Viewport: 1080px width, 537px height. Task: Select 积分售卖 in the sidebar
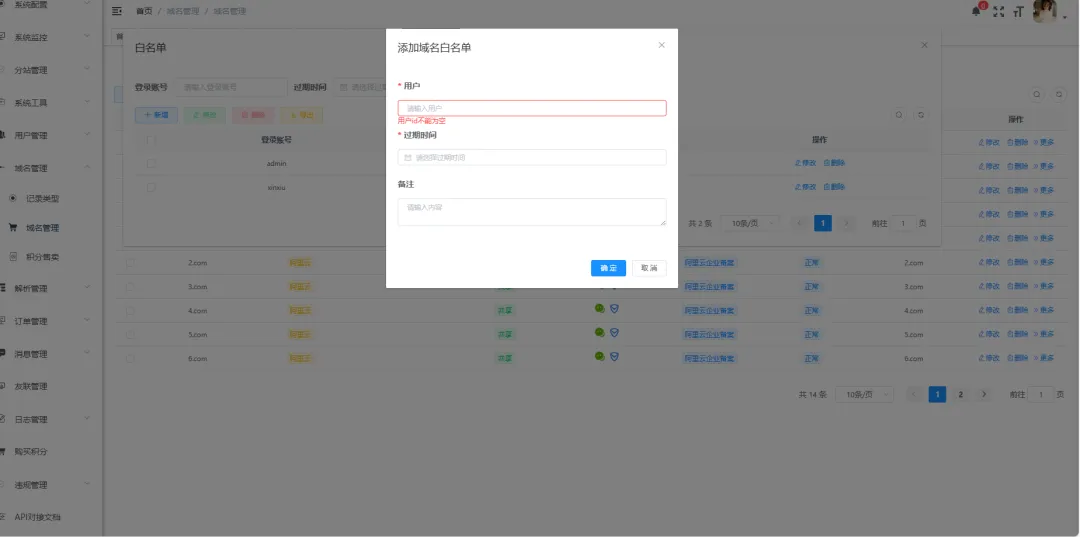click(42, 257)
